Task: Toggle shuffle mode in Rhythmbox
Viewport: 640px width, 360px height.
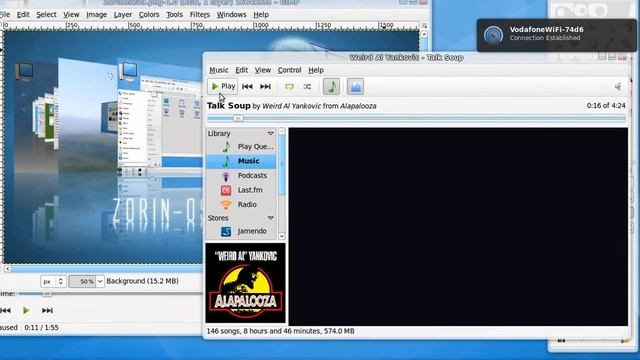Action: (307, 87)
